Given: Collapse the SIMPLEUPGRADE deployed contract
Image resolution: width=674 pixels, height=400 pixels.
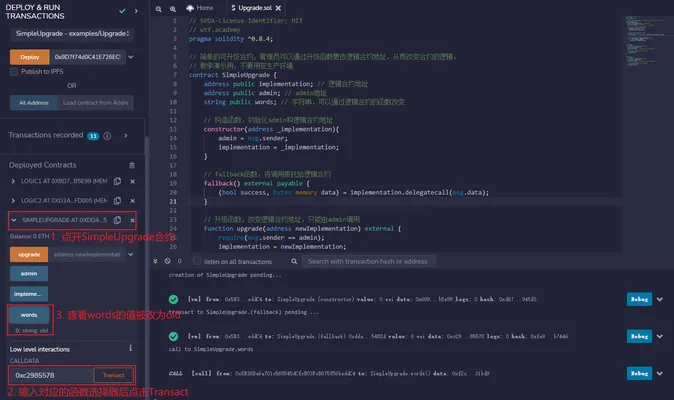Looking at the screenshot, I should (x=14, y=220).
